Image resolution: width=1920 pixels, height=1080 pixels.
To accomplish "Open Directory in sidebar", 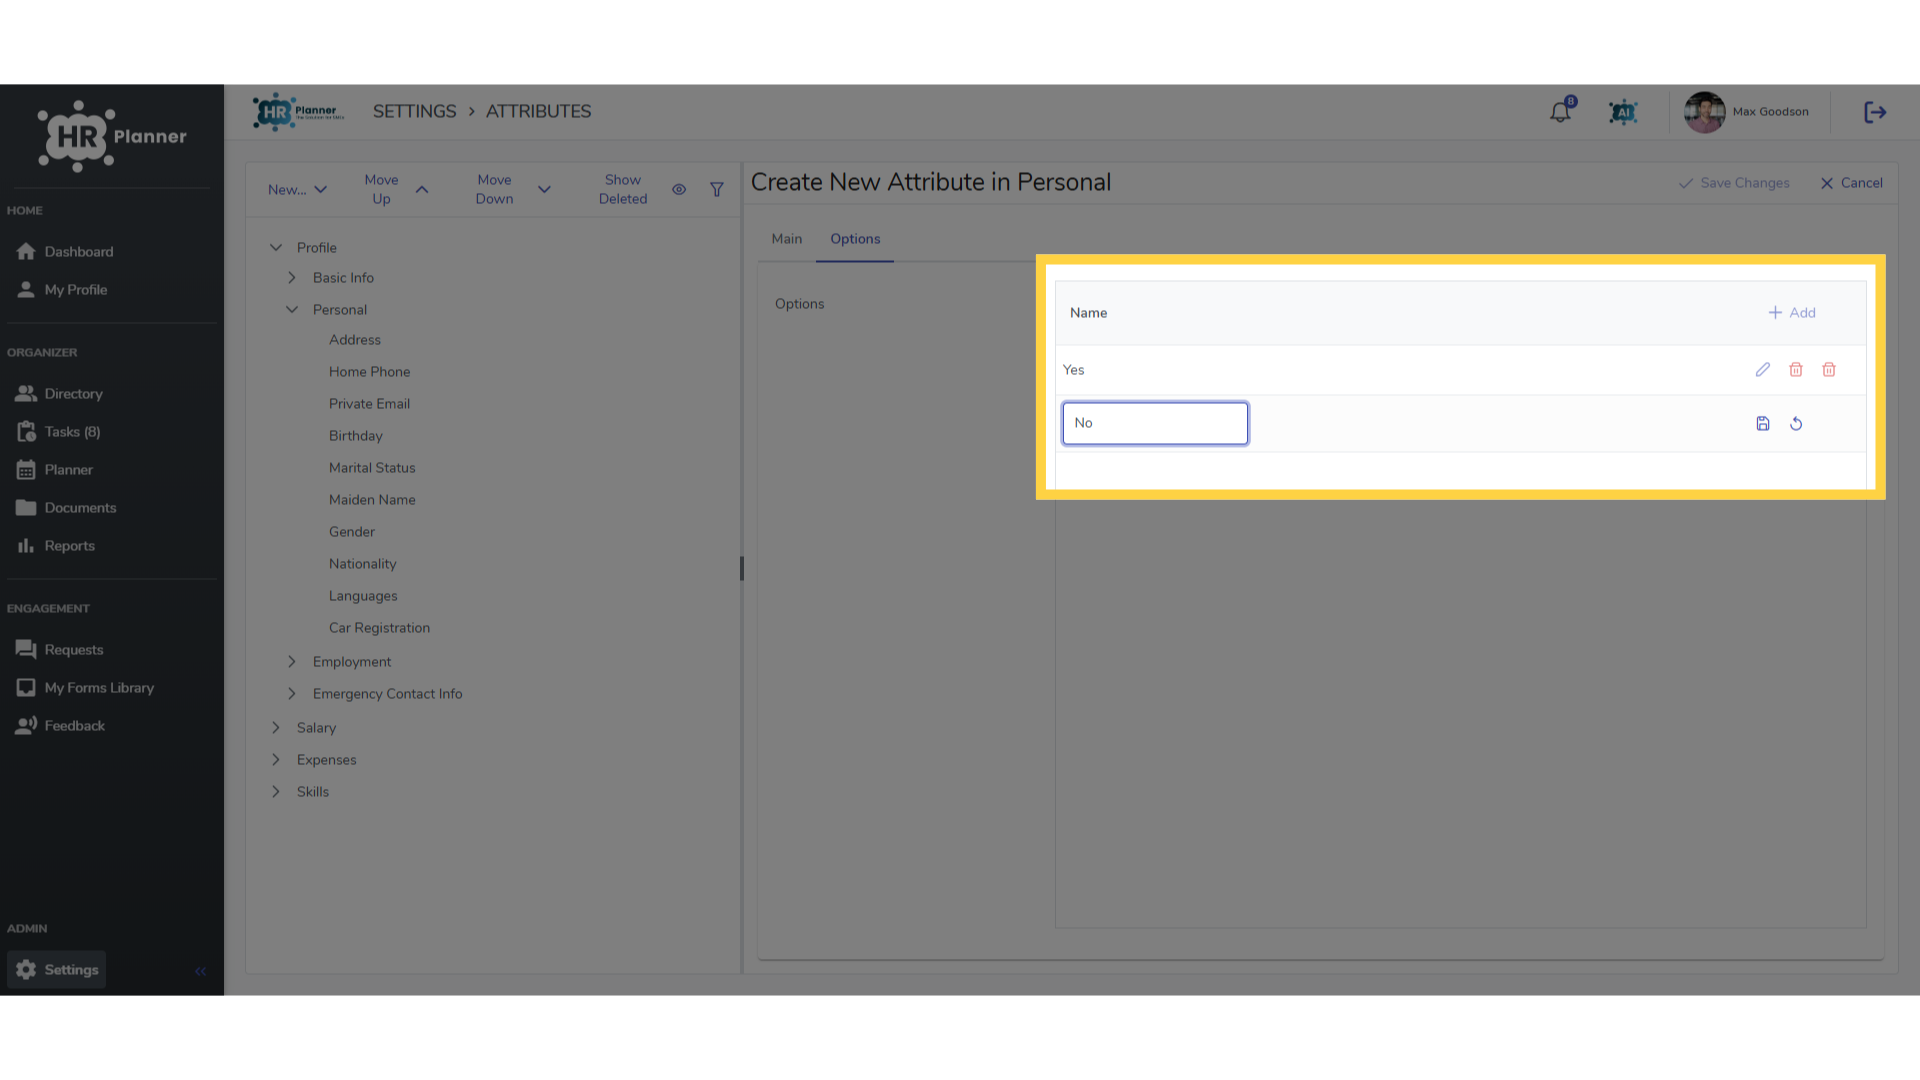I will coord(60,394).
